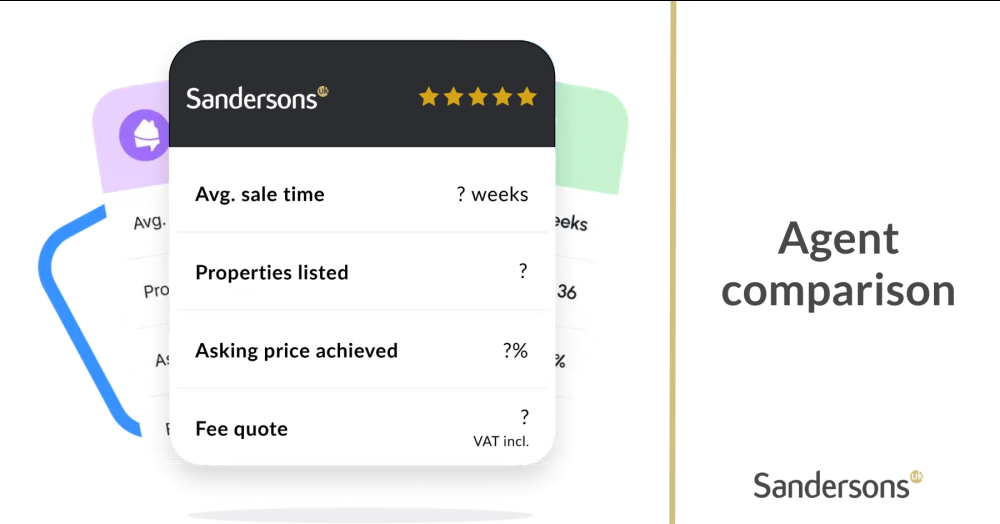Select the fourth gold rating star
The width and height of the screenshot is (1000, 524).
[502, 97]
